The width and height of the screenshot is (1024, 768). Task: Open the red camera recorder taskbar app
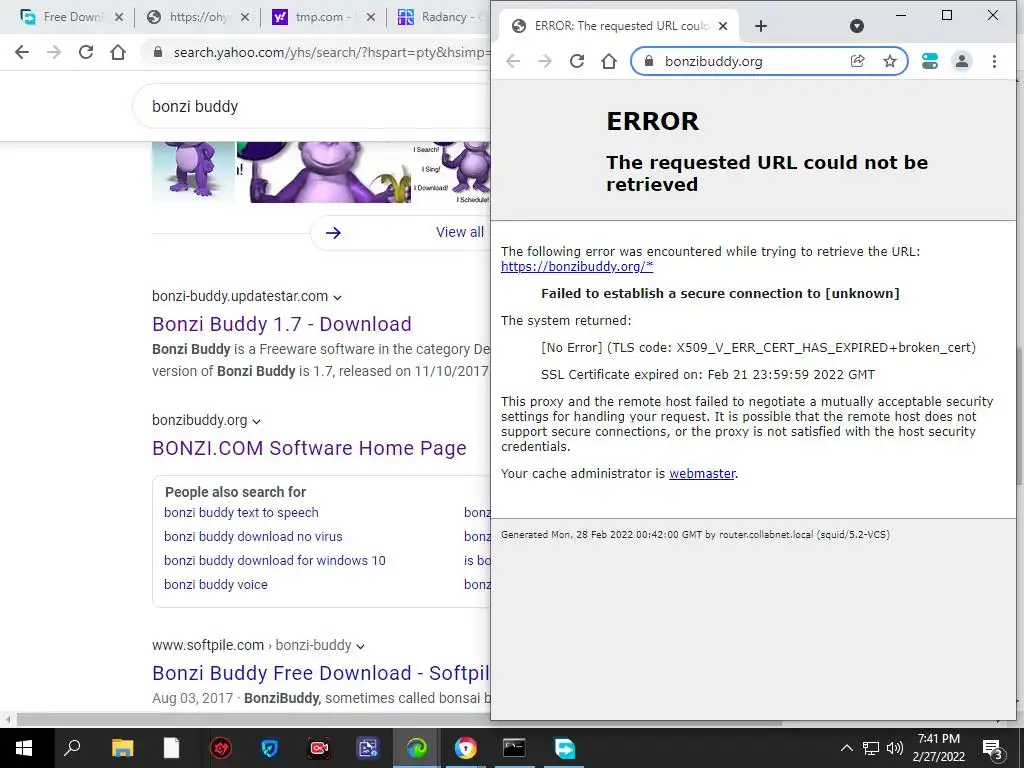coord(319,748)
